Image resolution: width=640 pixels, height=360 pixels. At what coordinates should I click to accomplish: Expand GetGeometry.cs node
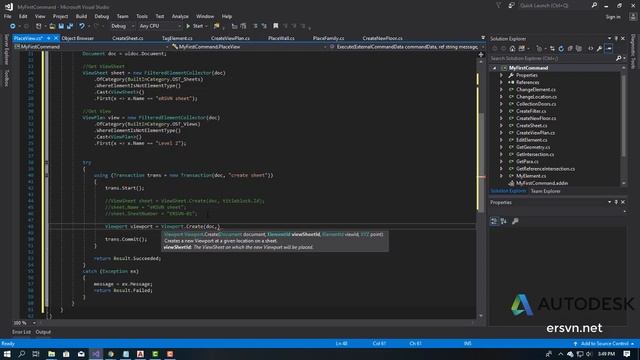point(502,147)
